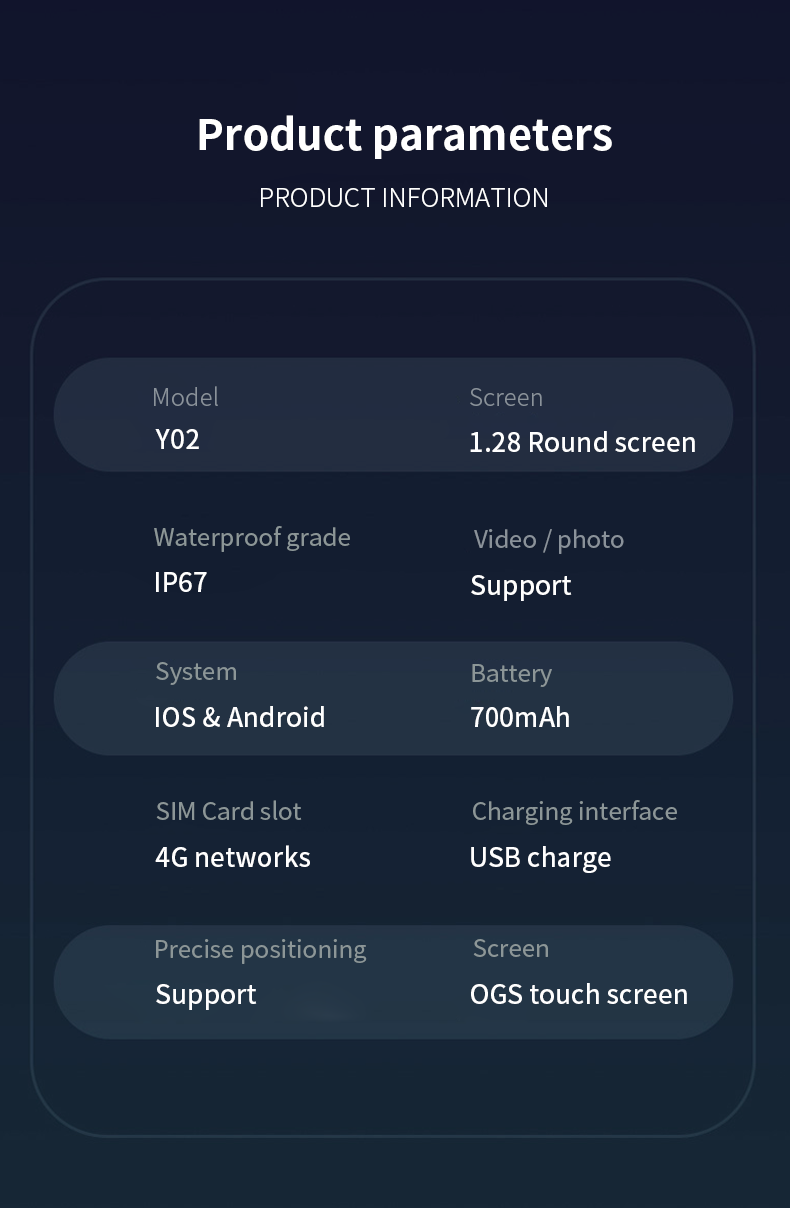Select the Precise positioning label
Image resolution: width=790 pixels, height=1208 pixels.
tap(260, 950)
